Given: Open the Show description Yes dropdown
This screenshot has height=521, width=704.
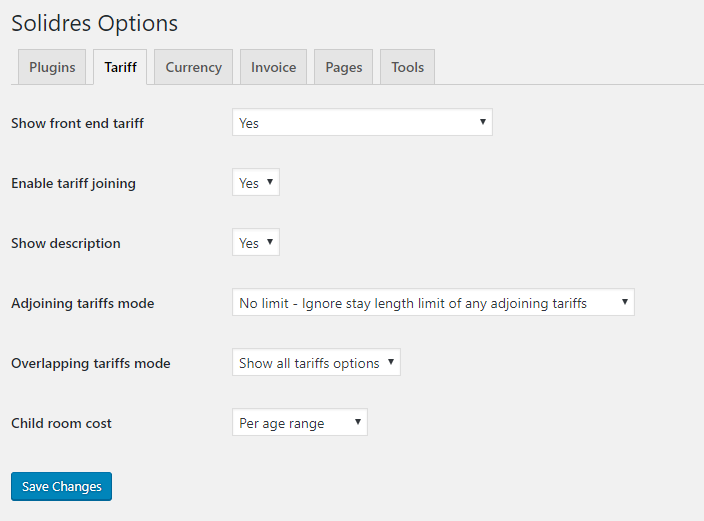Looking at the screenshot, I should 256,243.
